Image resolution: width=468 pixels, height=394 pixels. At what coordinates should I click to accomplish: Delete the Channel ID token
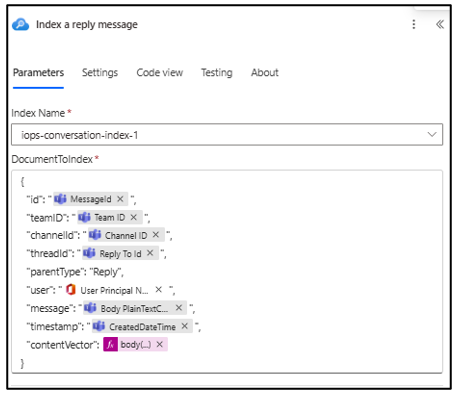tap(156, 235)
